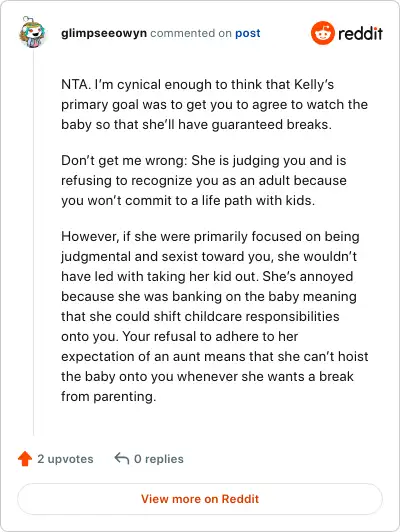Image resolution: width=400 pixels, height=532 pixels.
Task: Click the glimpseeowyn Snoo avatar
Action: (33, 33)
